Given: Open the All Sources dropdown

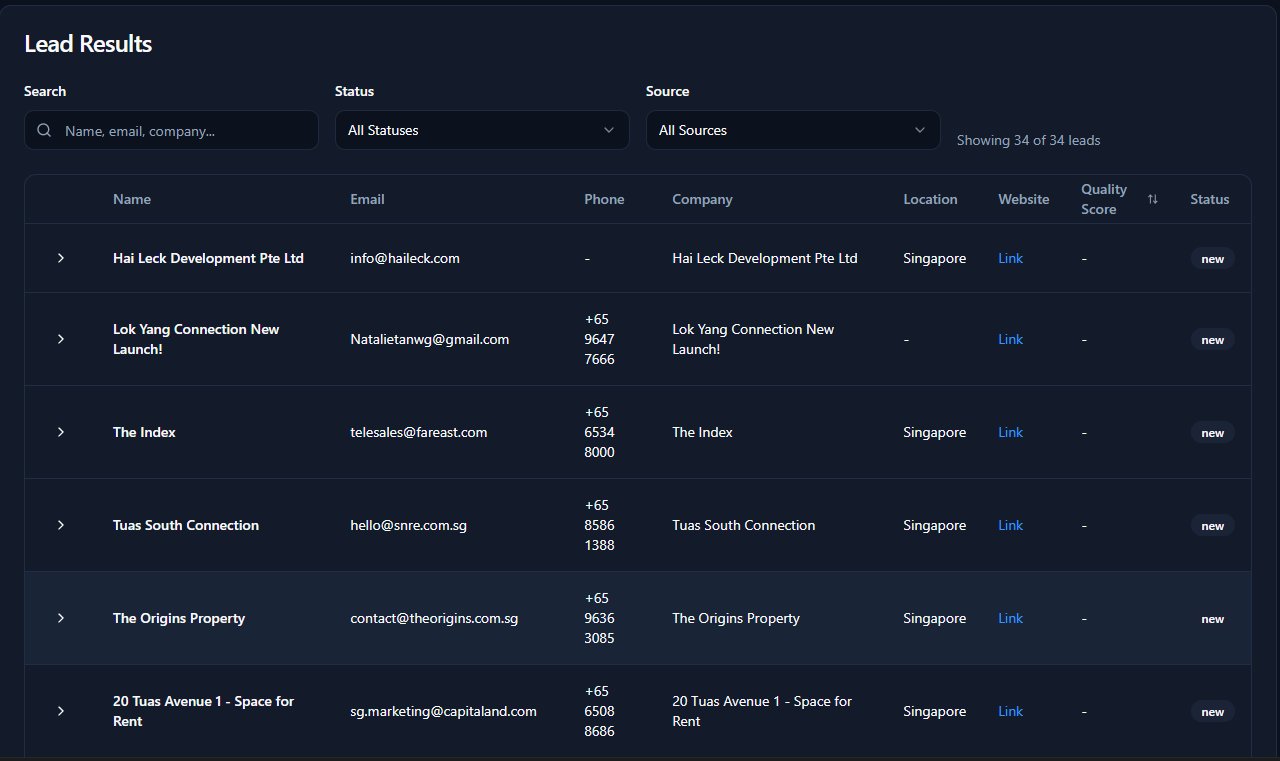Looking at the screenshot, I should (792, 130).
